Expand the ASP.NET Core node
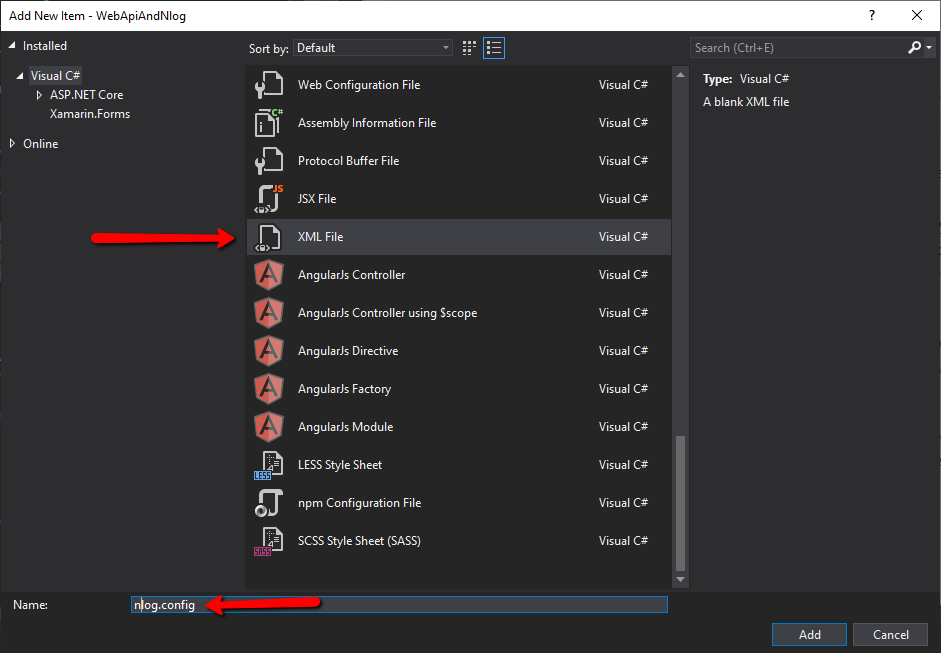Viewport: 941px width, 653px height. click(x=39, y=95)
